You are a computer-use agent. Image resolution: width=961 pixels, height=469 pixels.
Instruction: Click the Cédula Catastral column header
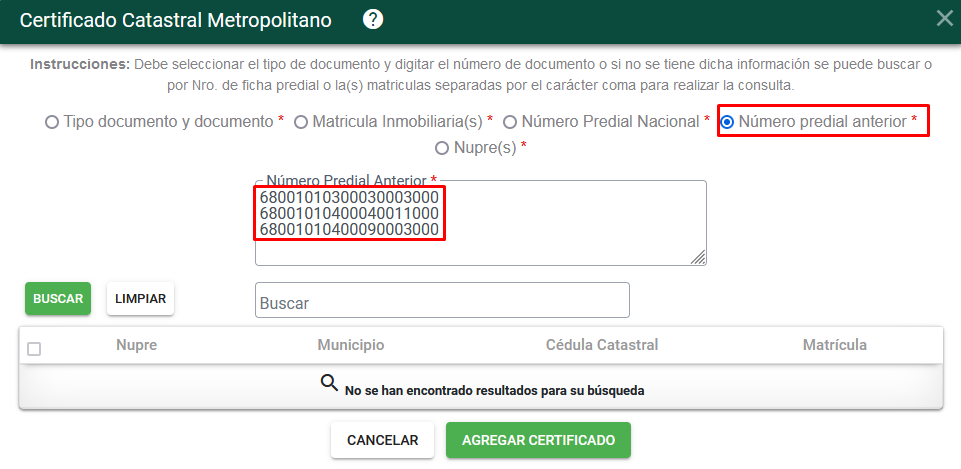(x=602, y=345)
